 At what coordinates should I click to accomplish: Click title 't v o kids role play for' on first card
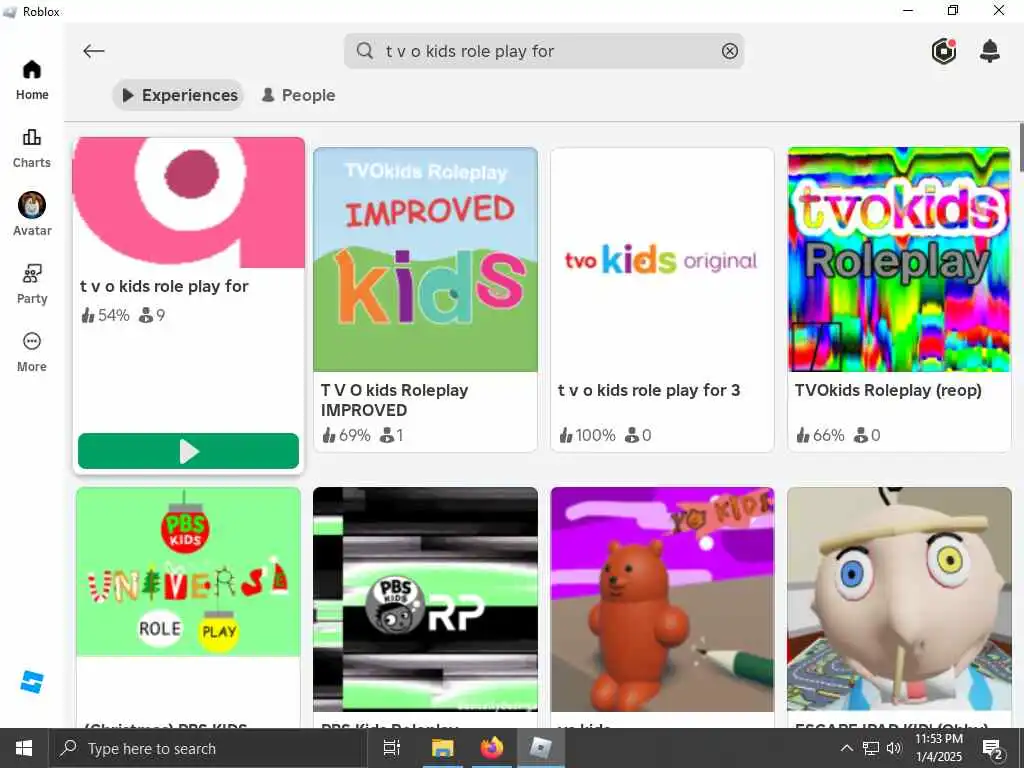(x=164, y=286)
